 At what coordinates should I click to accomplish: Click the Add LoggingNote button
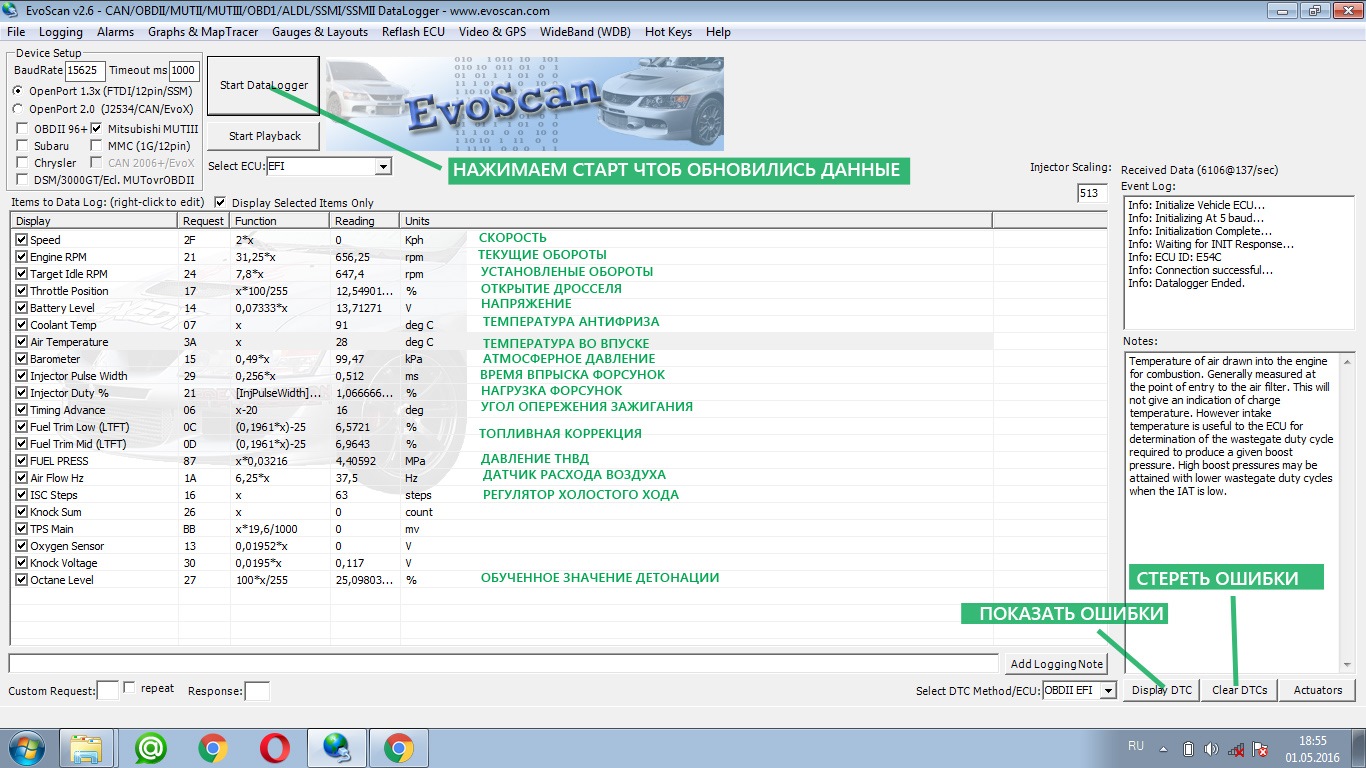[x=1057, y=664]
